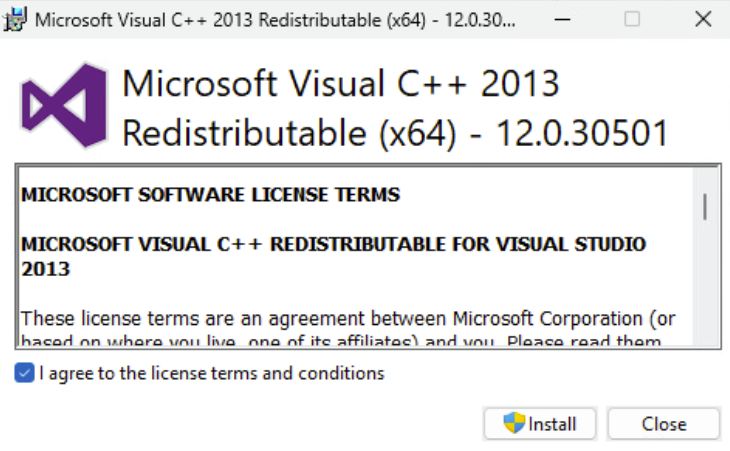This screenshot has width=730, height=451.
Task: Click the license text scrollbar thumb
Action: 705,206
